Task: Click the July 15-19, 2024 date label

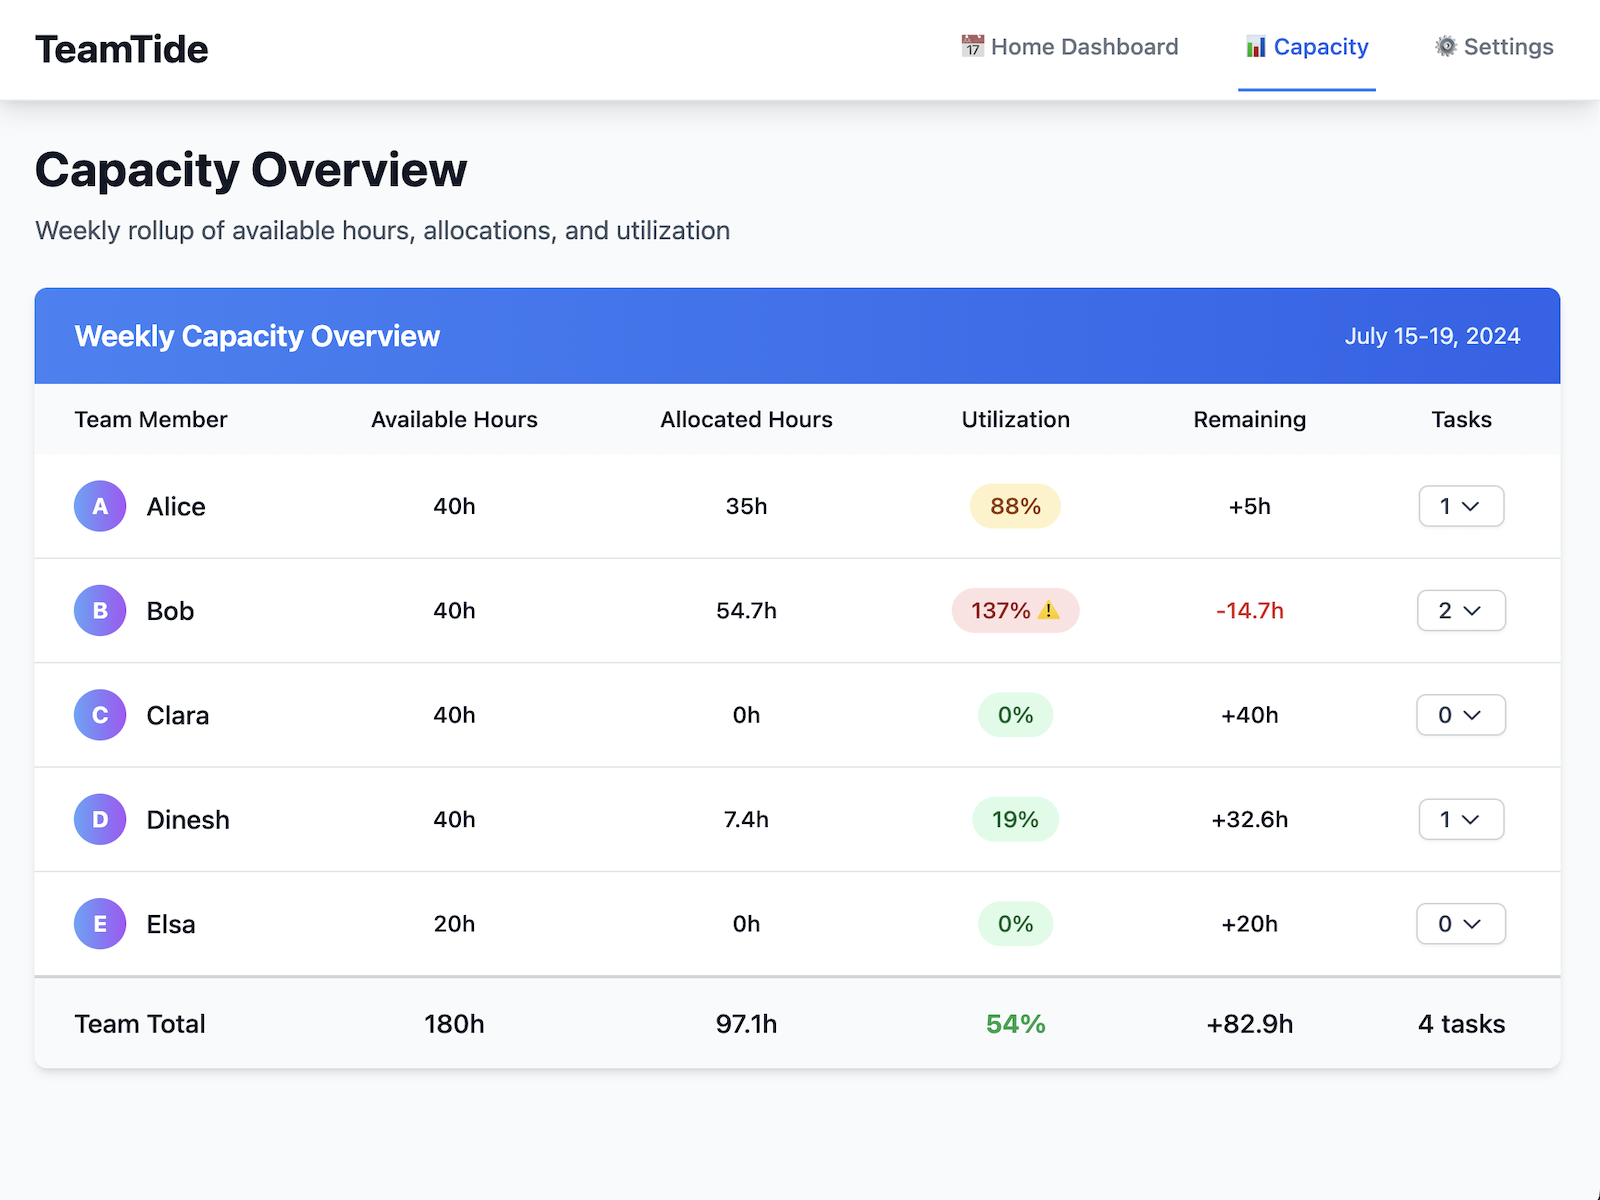Action: 1433,336
